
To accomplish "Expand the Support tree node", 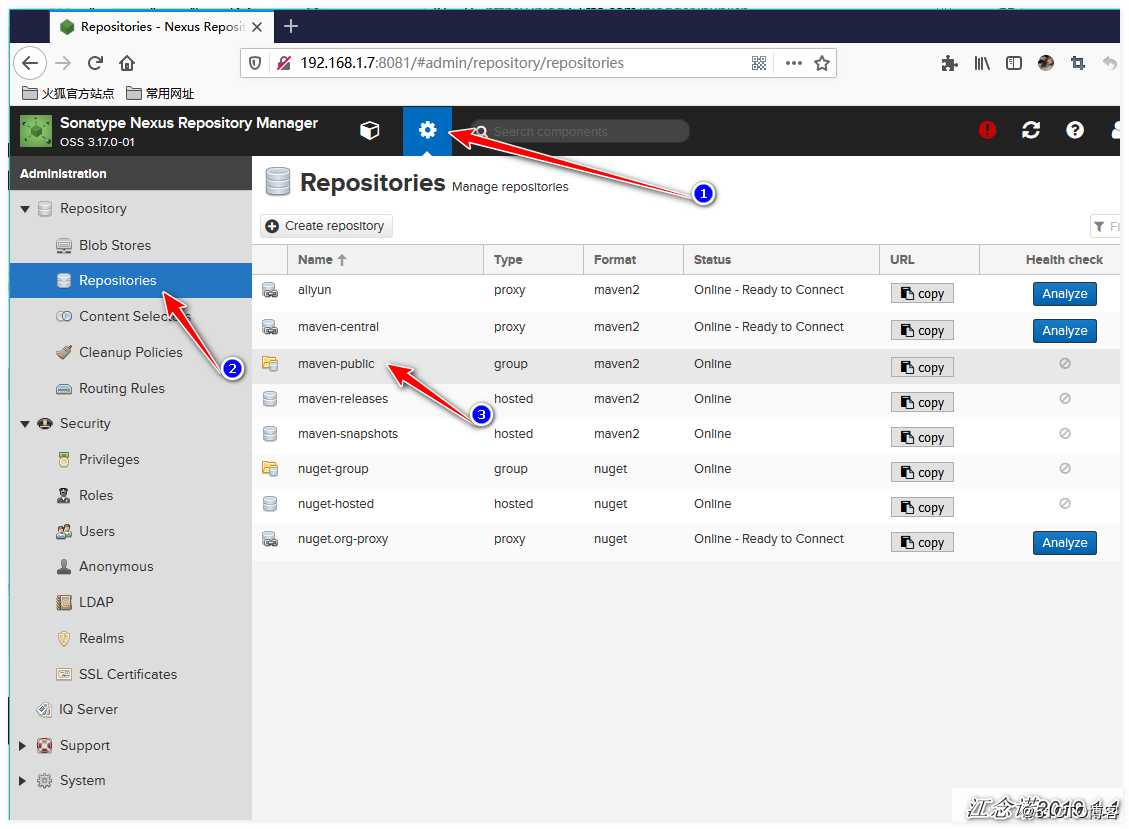I will 22,745.
